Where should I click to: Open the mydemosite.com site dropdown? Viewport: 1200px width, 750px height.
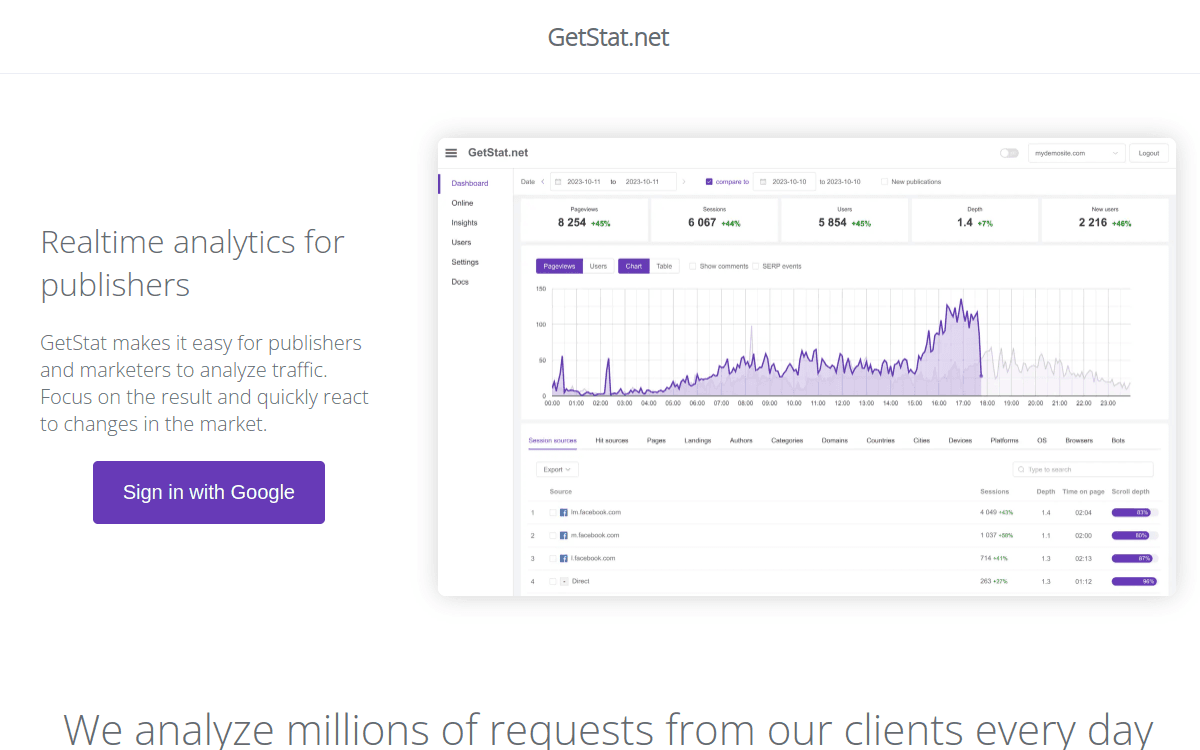[1077, 152]
